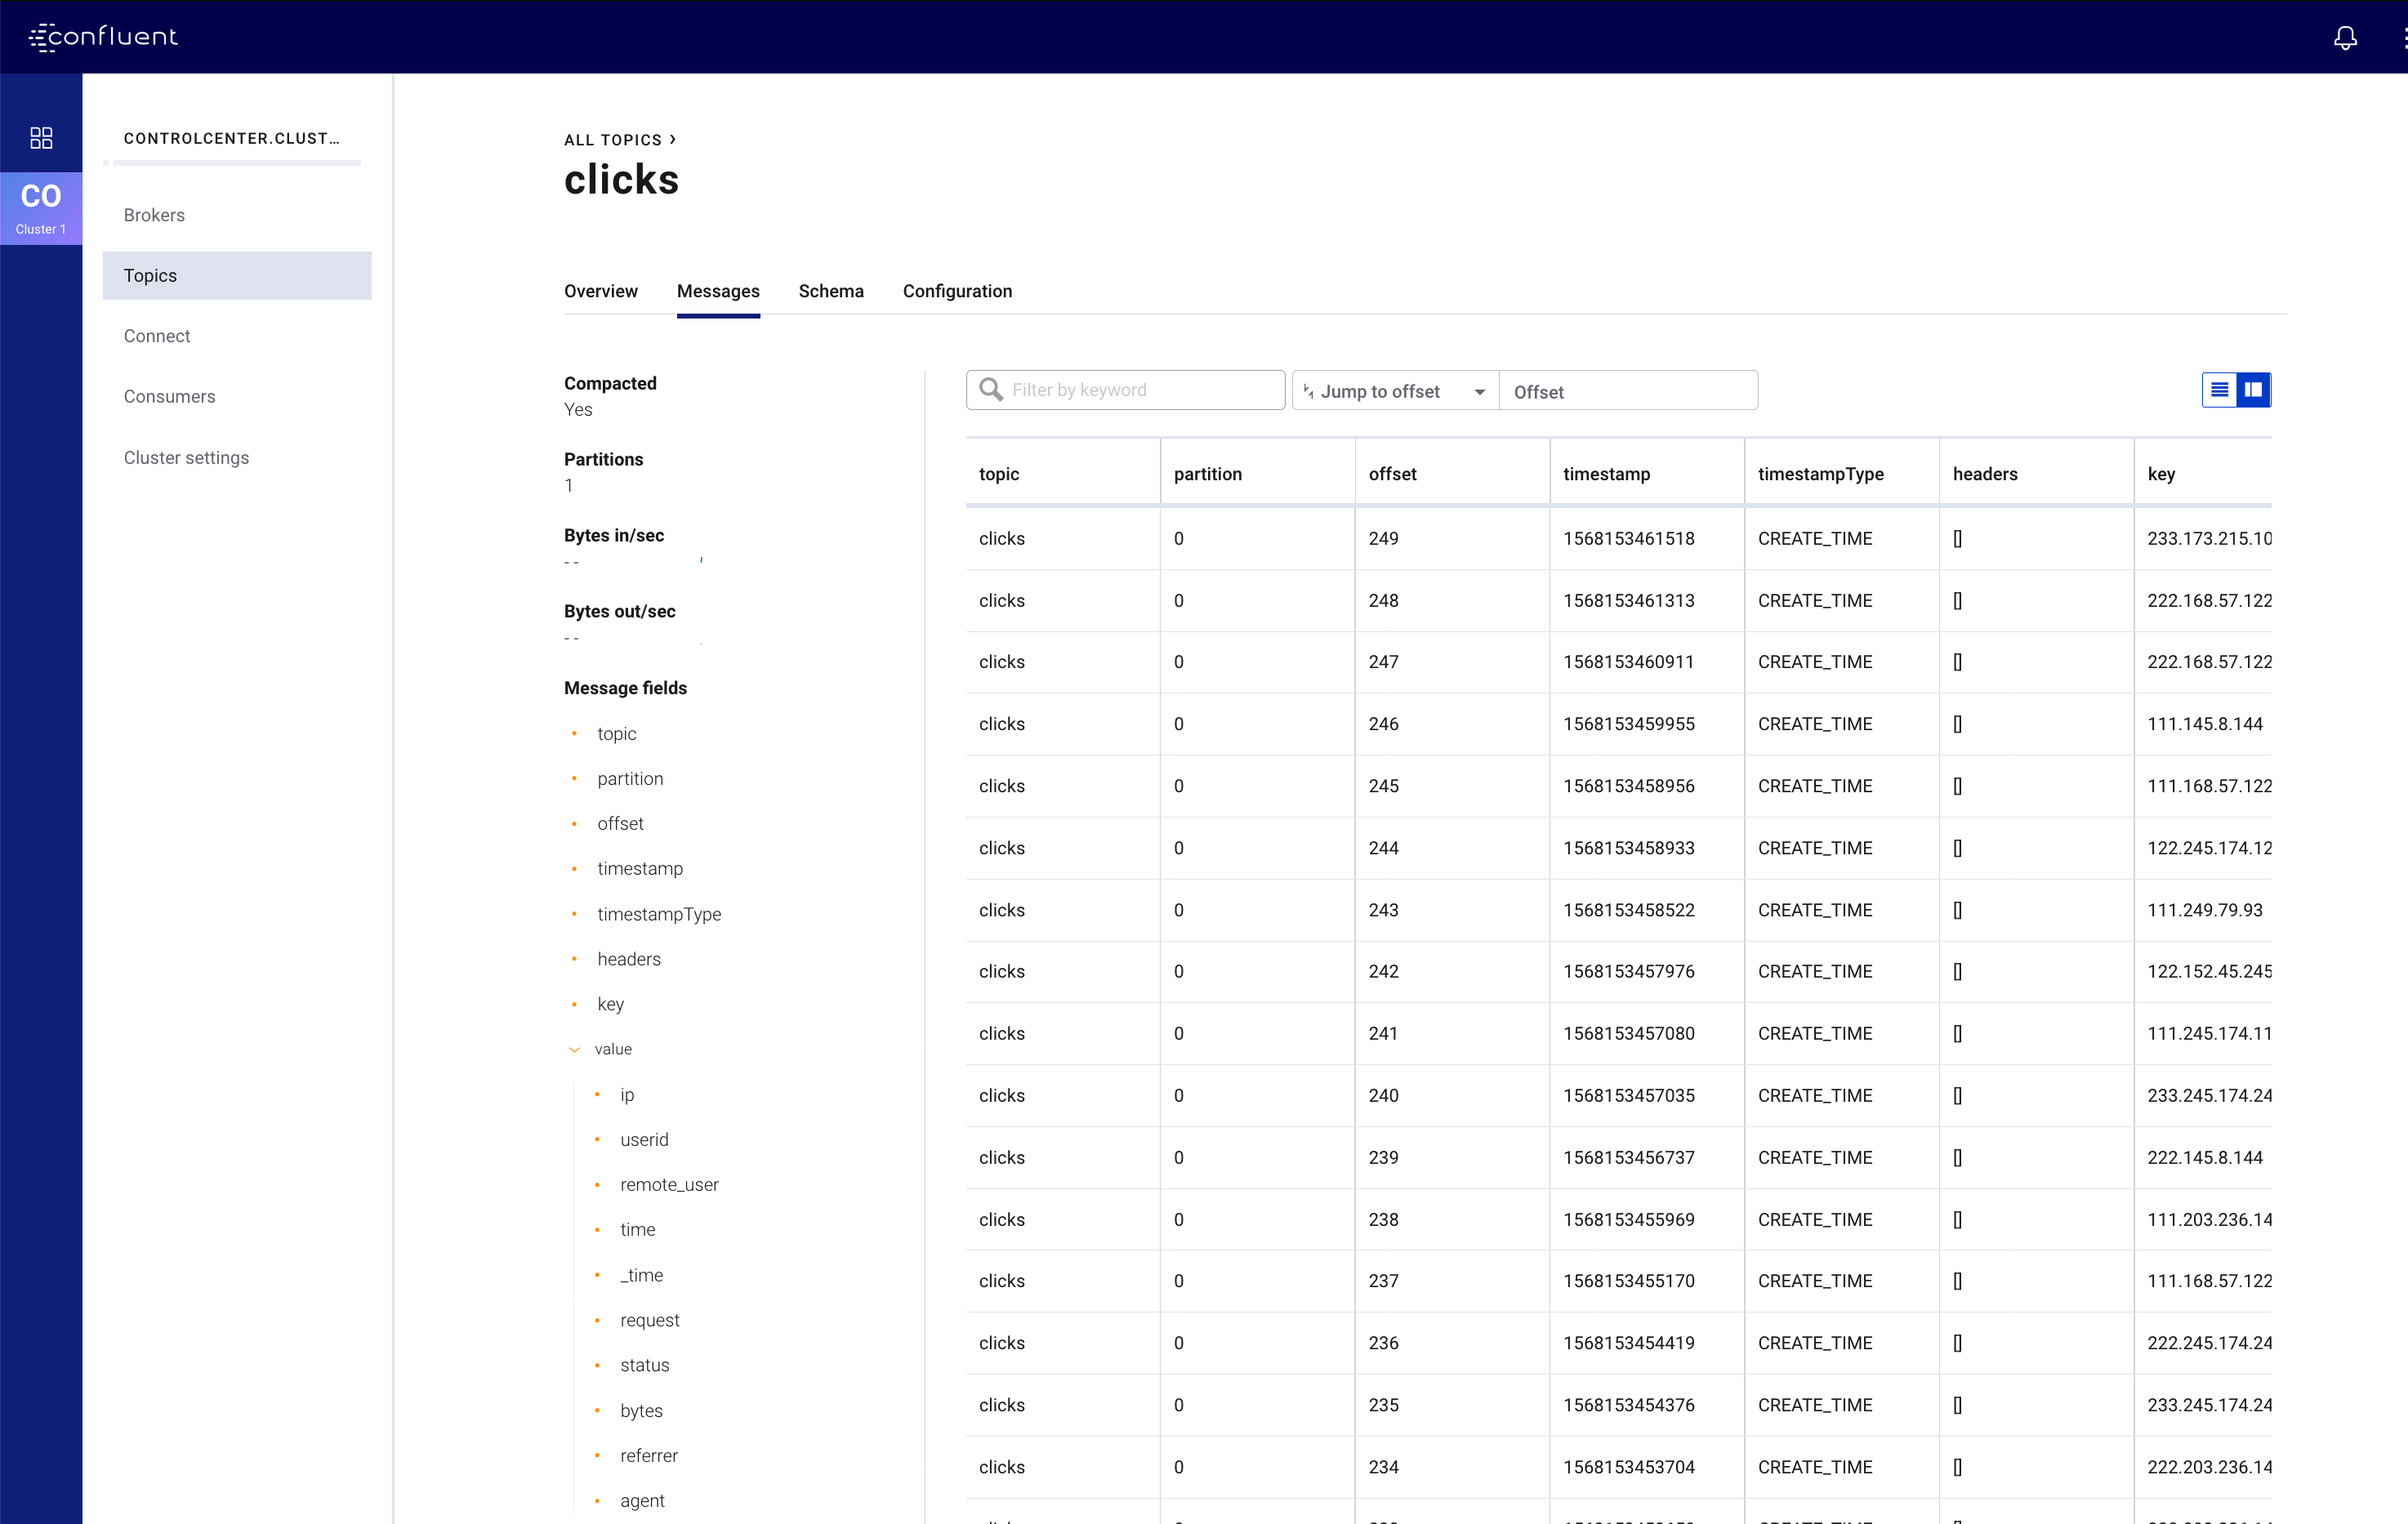
Task: Open Consumers in sidebar
Action: pyautogui.click(x=170, y=397)
